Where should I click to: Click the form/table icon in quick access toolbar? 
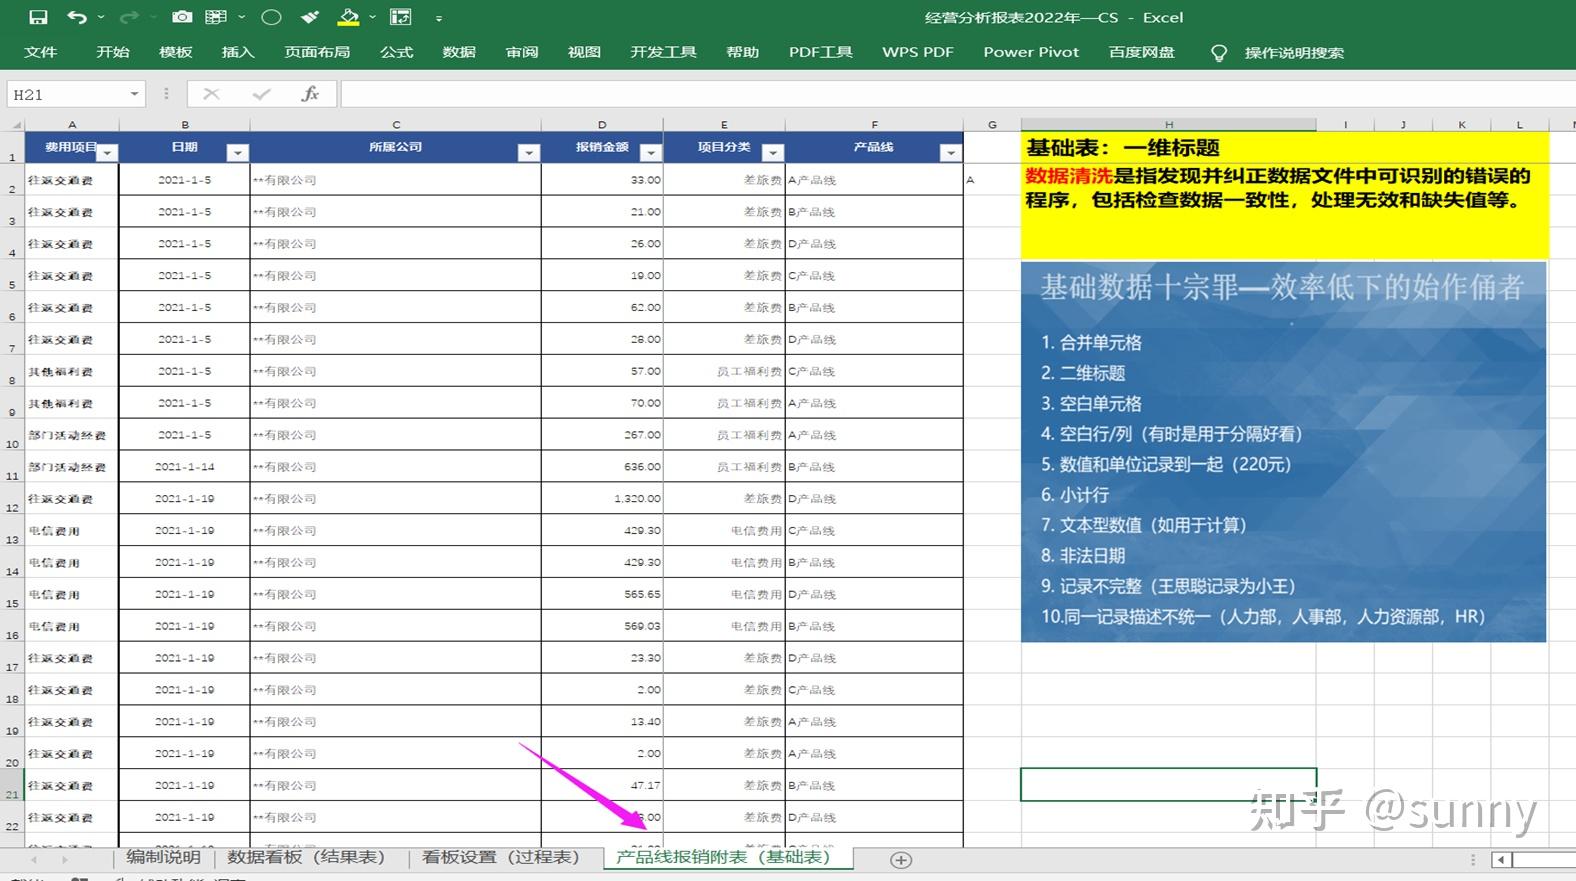(x=215, y=17)
